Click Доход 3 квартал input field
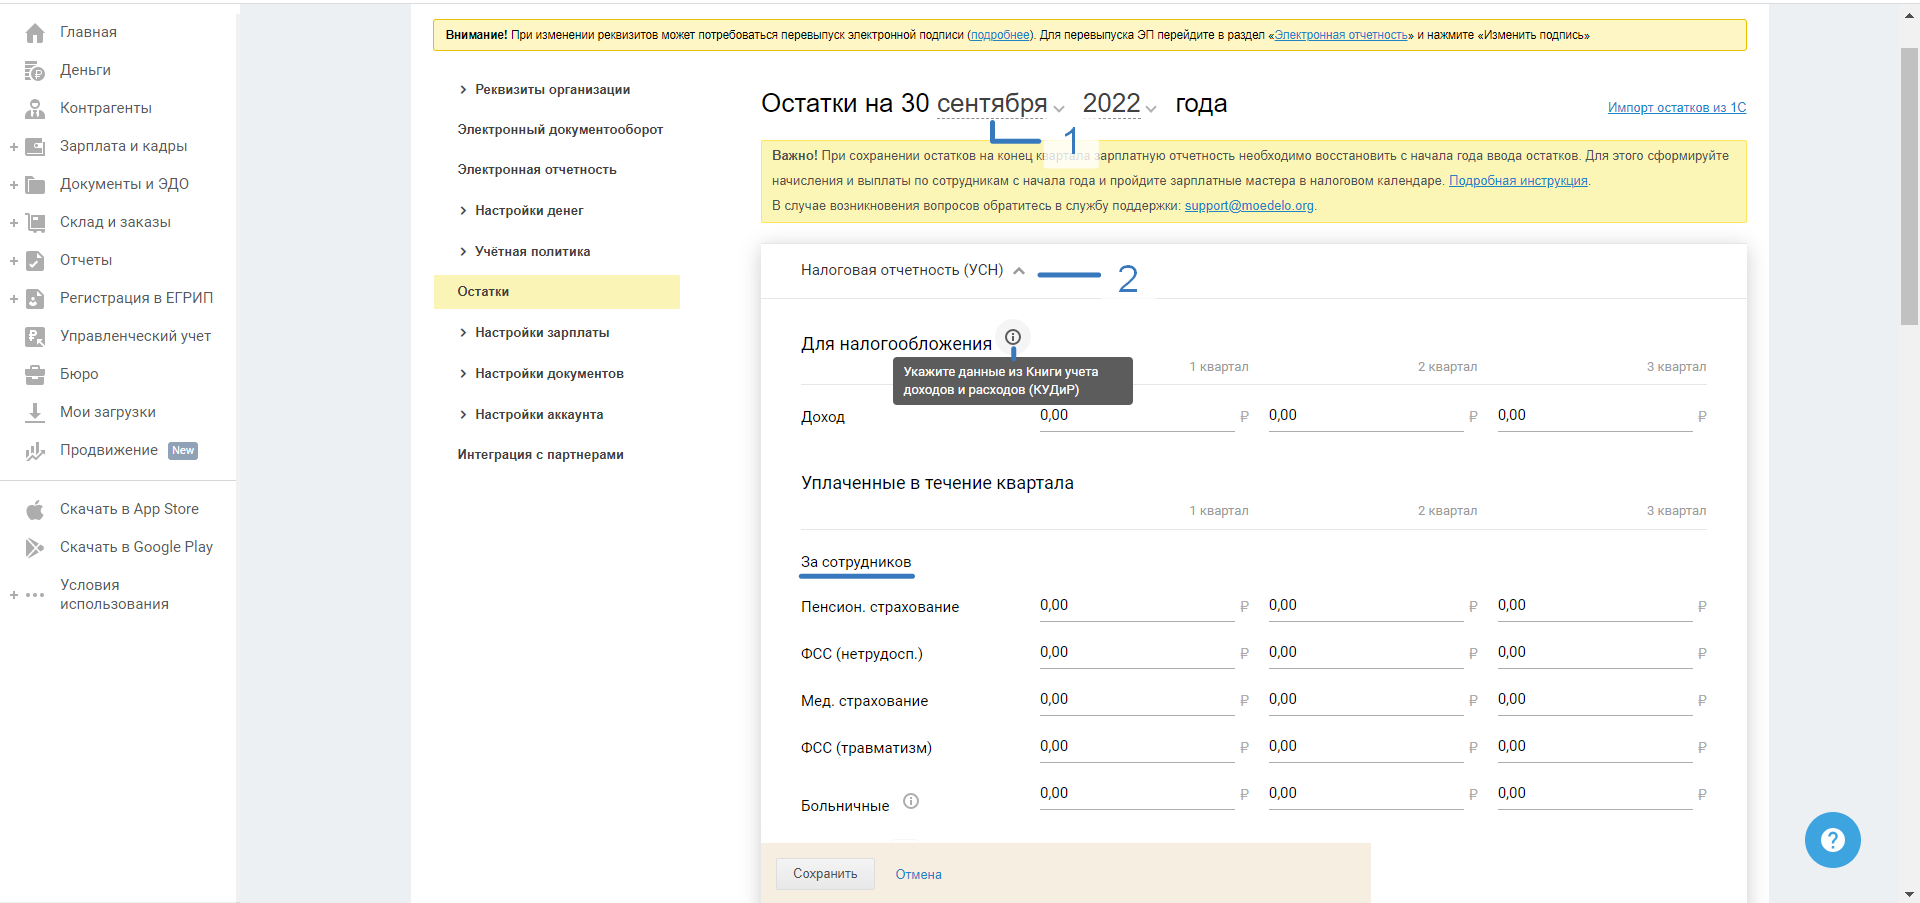The height and width of the screenshot is (903, 1920). tap(1595, 416)
